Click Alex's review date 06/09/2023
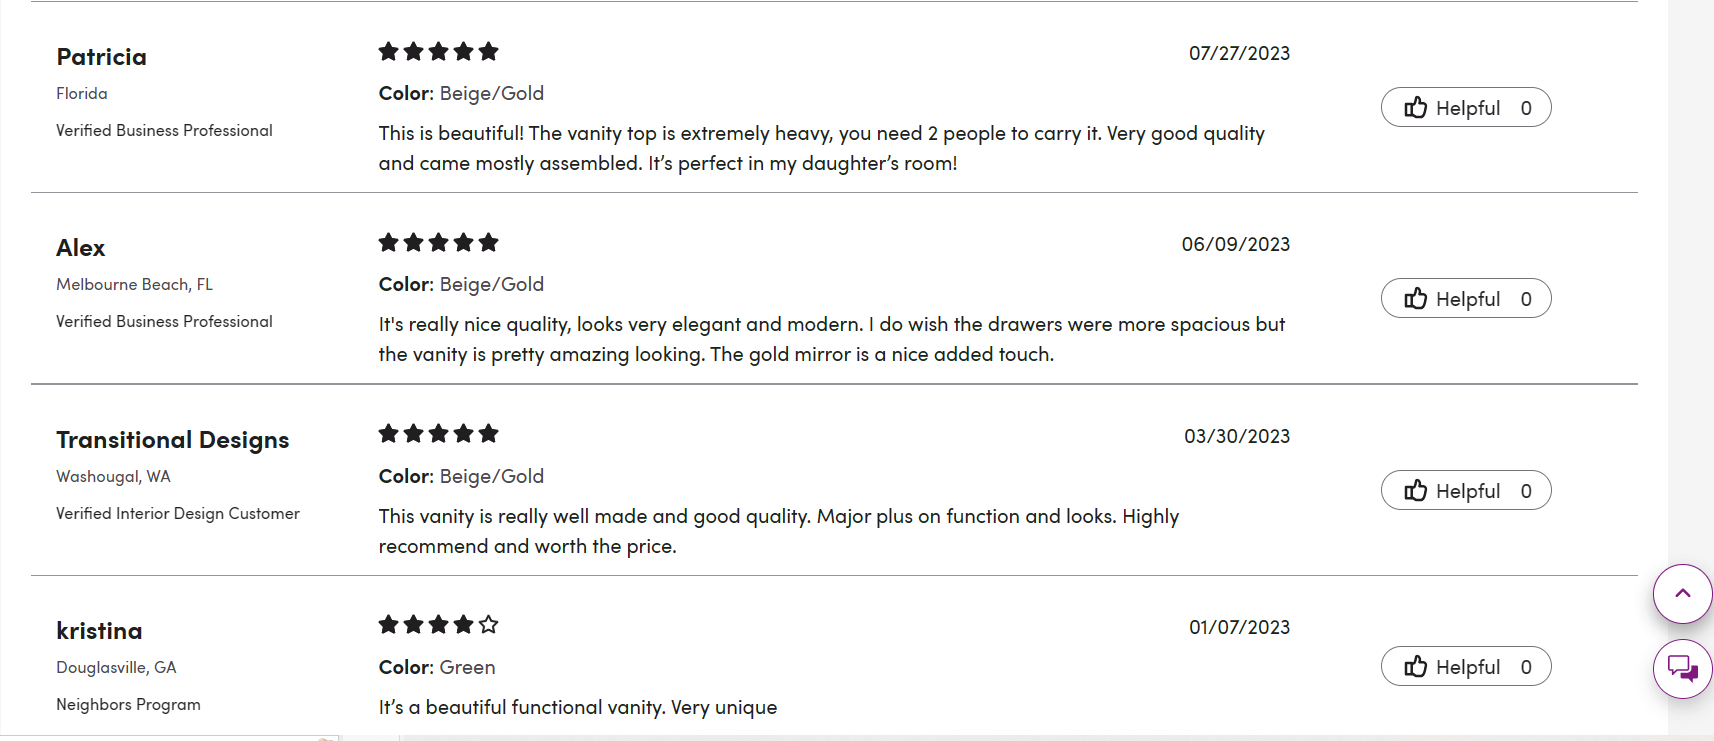The width and height of the screenshot is (1714, 741). [1235, 245]
